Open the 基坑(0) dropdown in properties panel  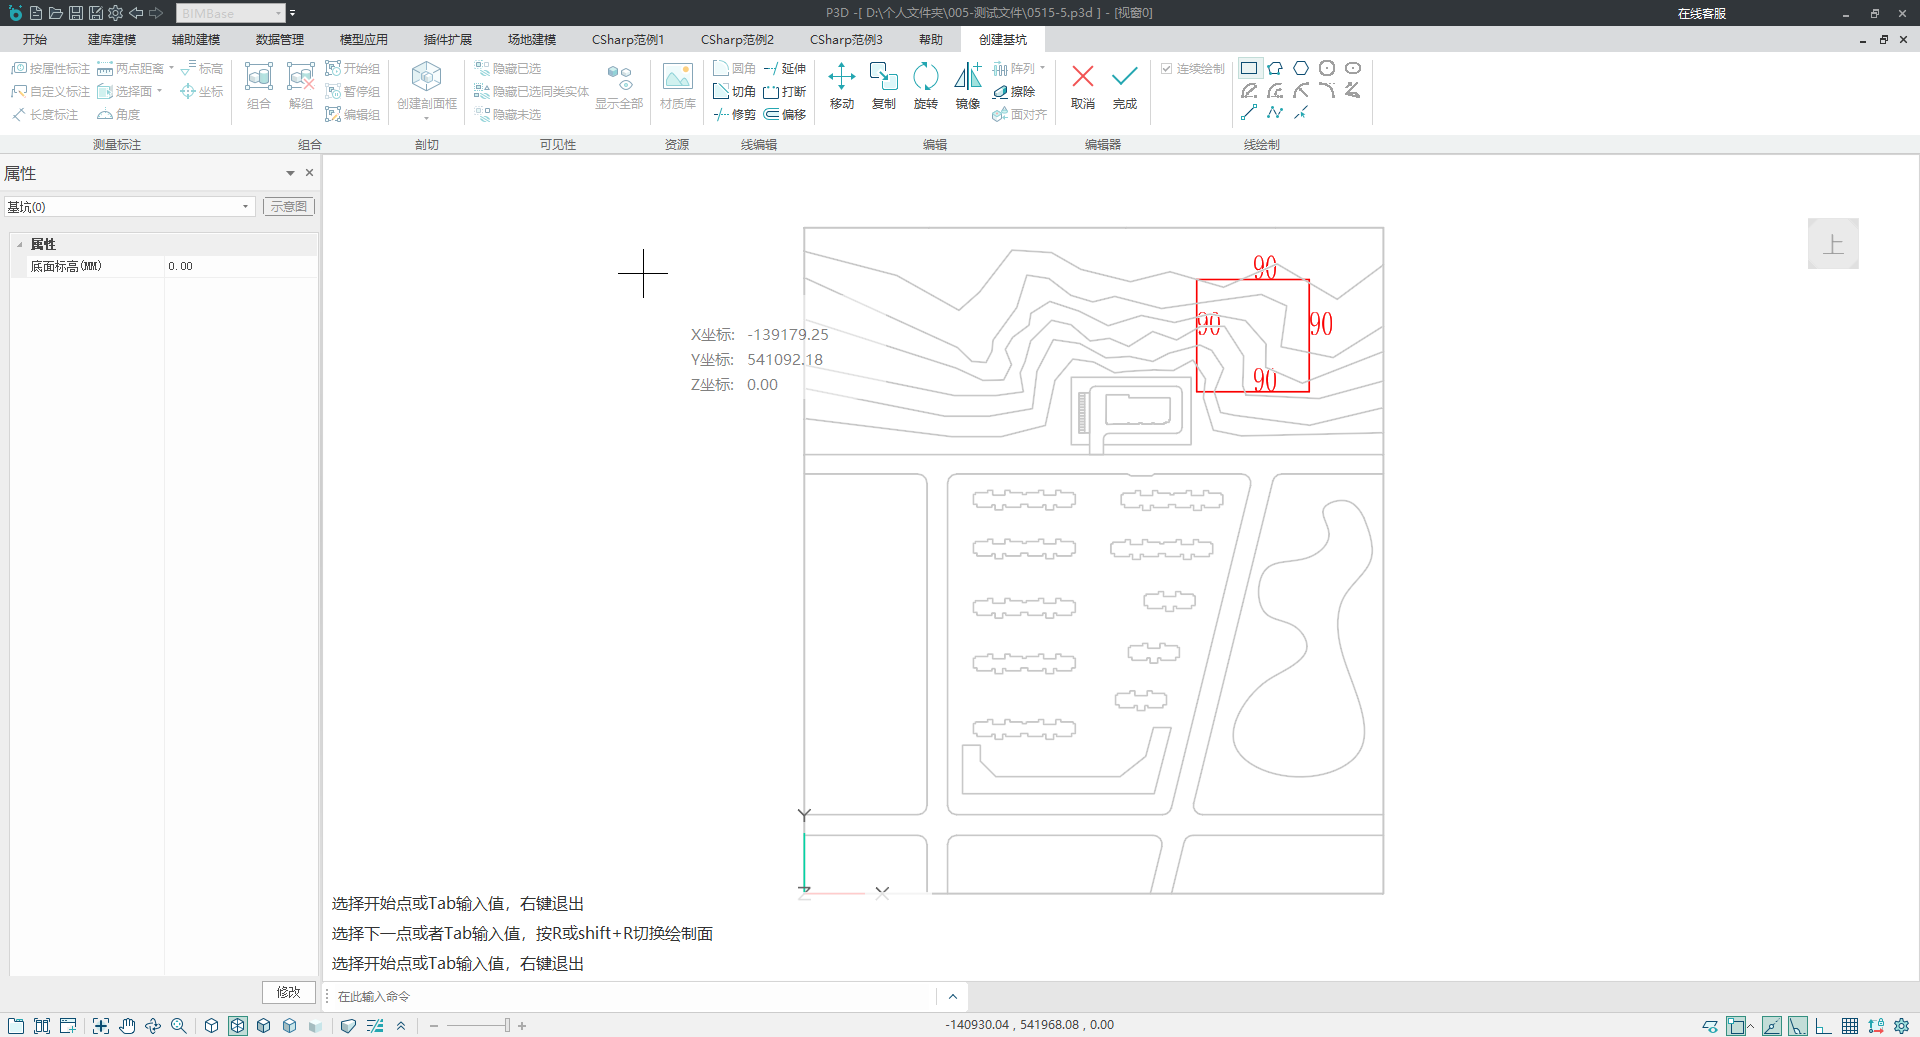(245, 207)
